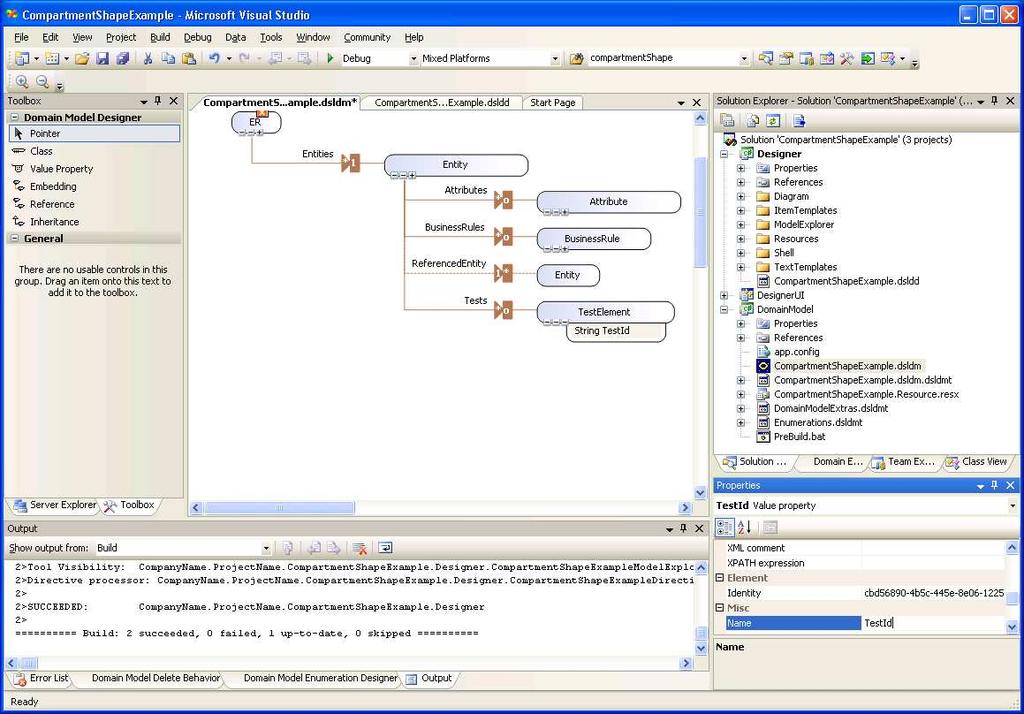
Task: Click the Zoom In magnifier icon
Action: click(x=22, y=82)
